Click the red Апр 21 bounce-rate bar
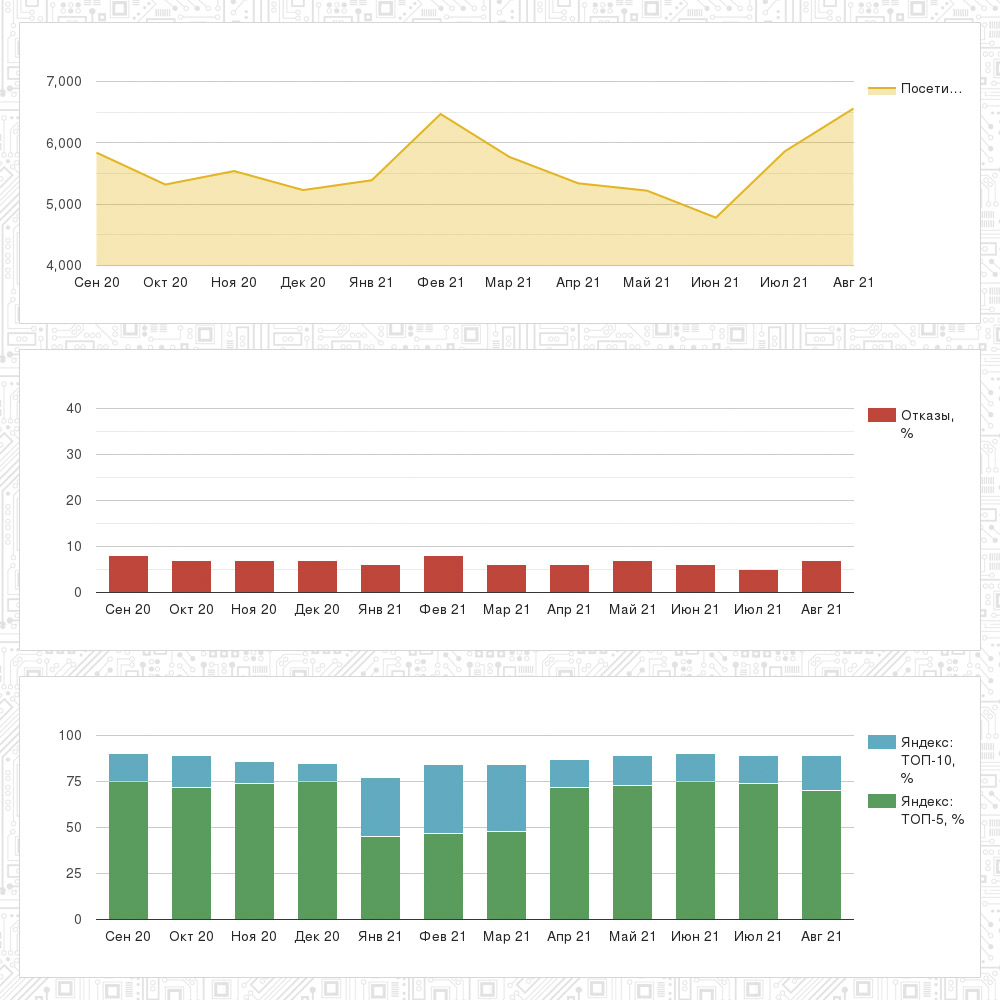 tap(570, 578)
